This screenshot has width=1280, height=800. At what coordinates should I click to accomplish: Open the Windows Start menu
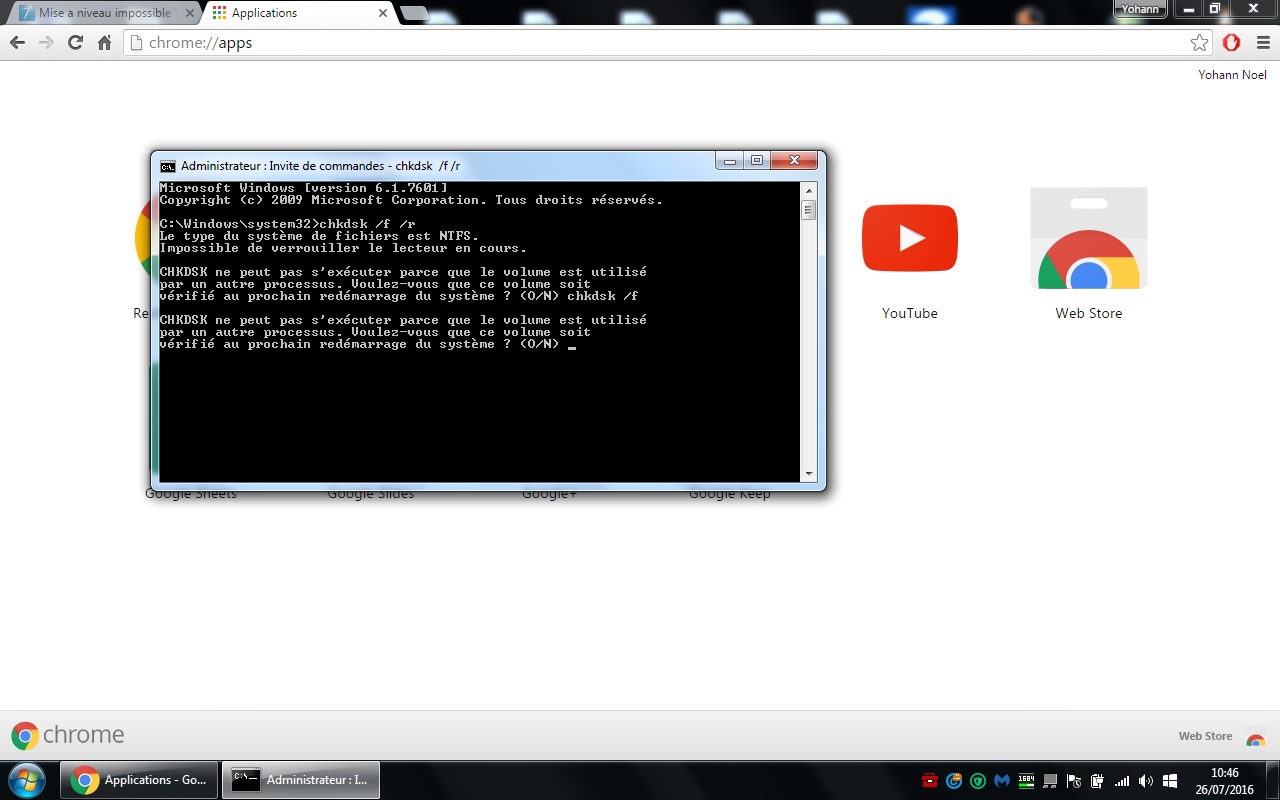(27, 779)
